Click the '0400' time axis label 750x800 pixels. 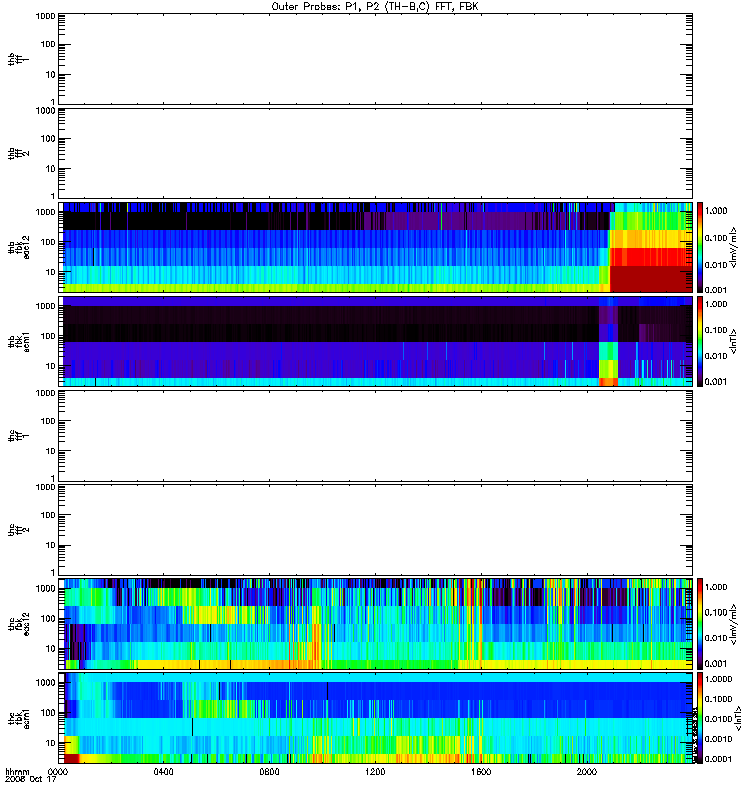point(163,772)
